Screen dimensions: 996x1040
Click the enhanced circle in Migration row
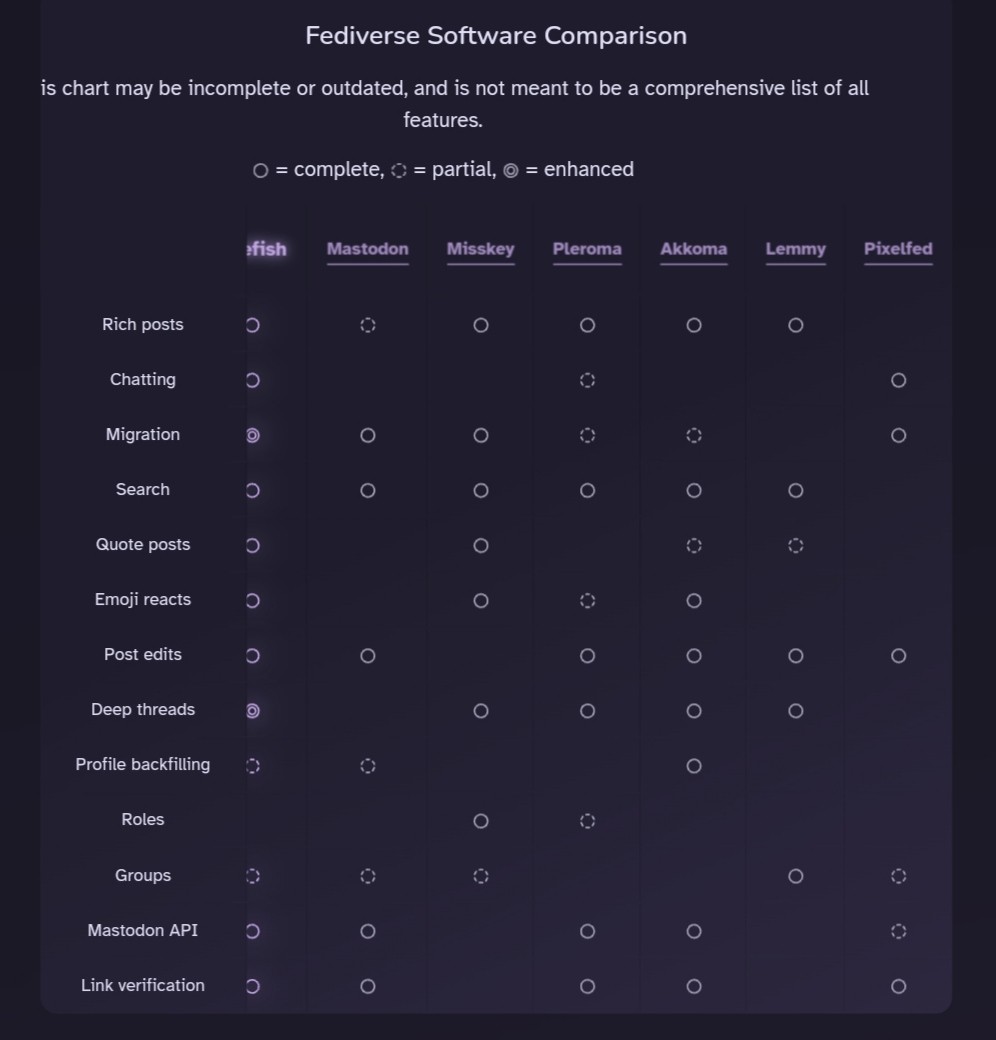(253, 435)
